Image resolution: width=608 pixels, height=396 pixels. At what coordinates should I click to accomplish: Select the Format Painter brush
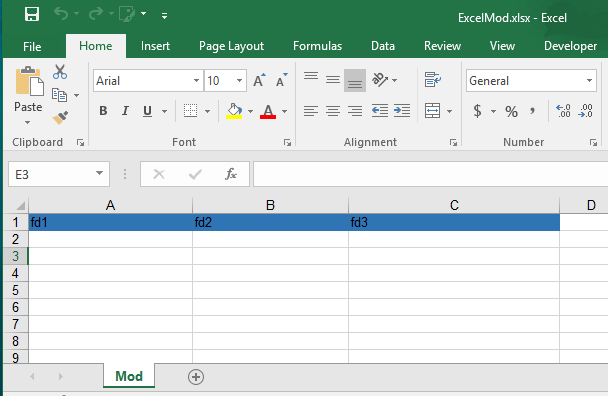60,118
